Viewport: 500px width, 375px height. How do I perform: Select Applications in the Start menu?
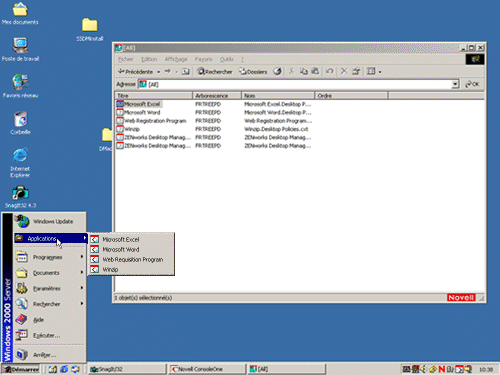pyautogui.click(x=50, y=238)
